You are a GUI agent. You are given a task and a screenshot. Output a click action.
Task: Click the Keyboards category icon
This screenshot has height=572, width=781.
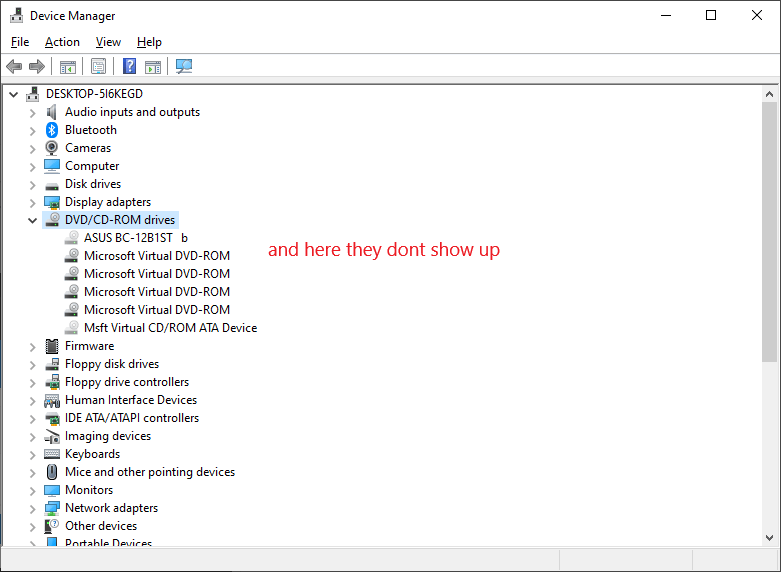52,454
